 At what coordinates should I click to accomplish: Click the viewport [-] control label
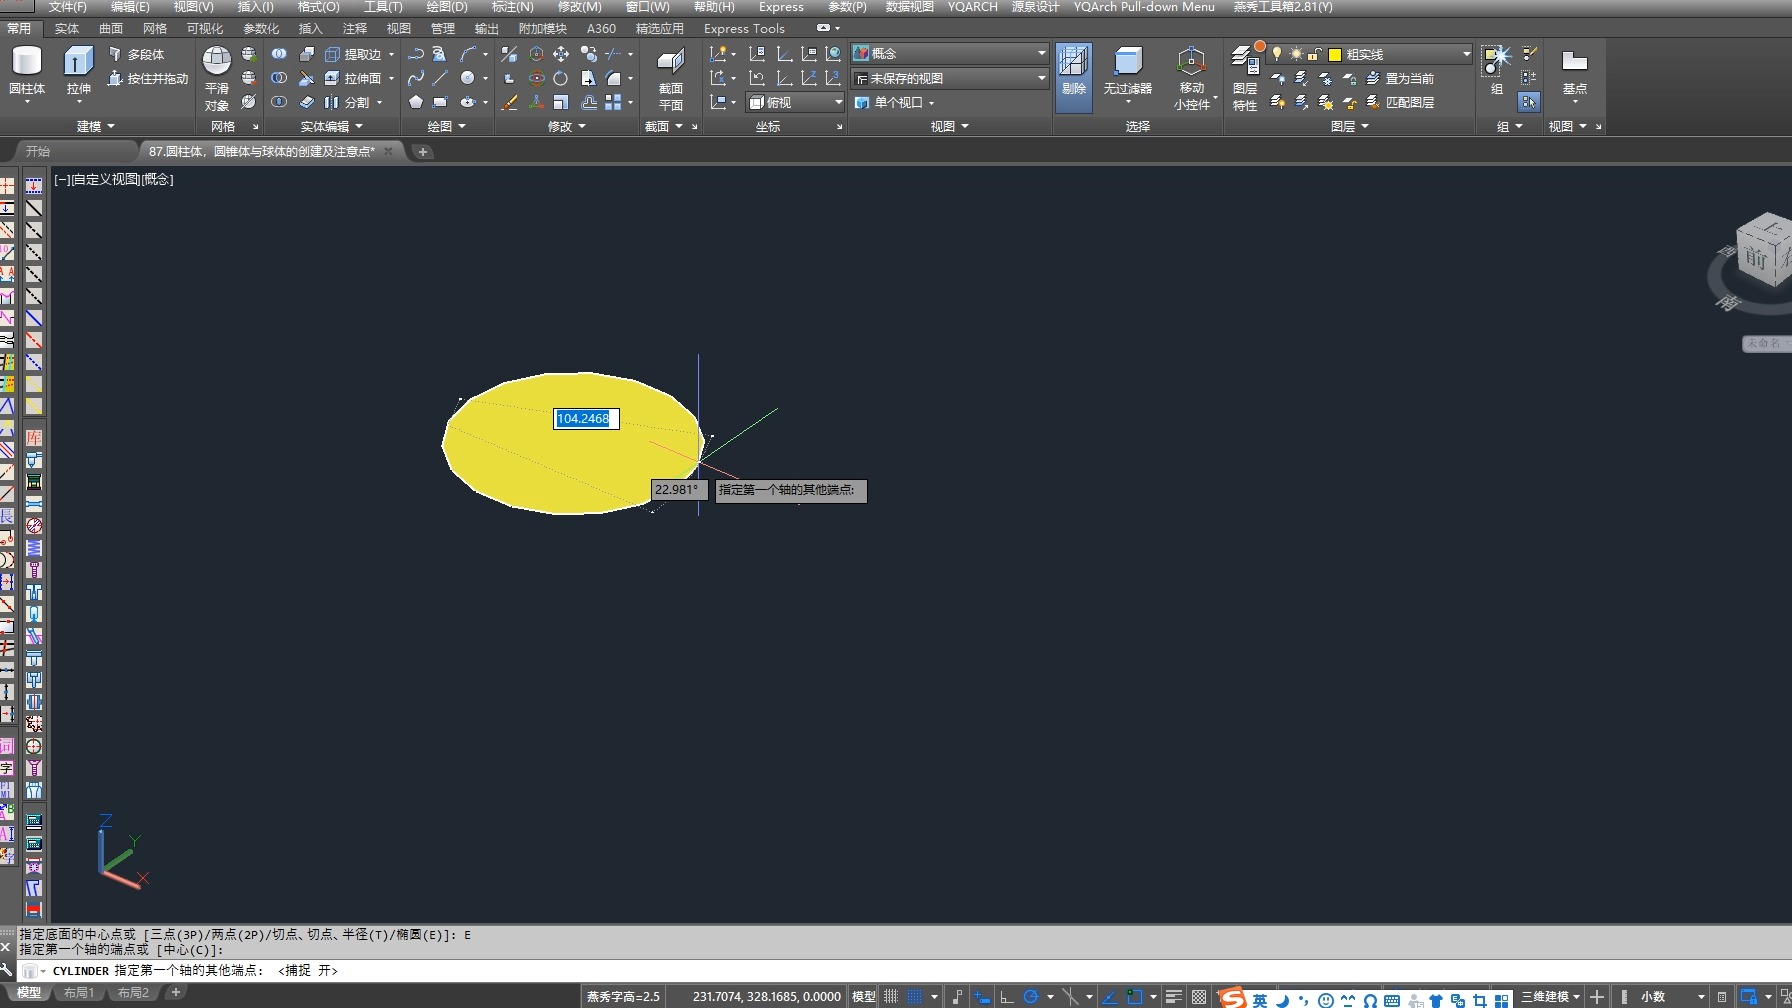tap(62, 179)
